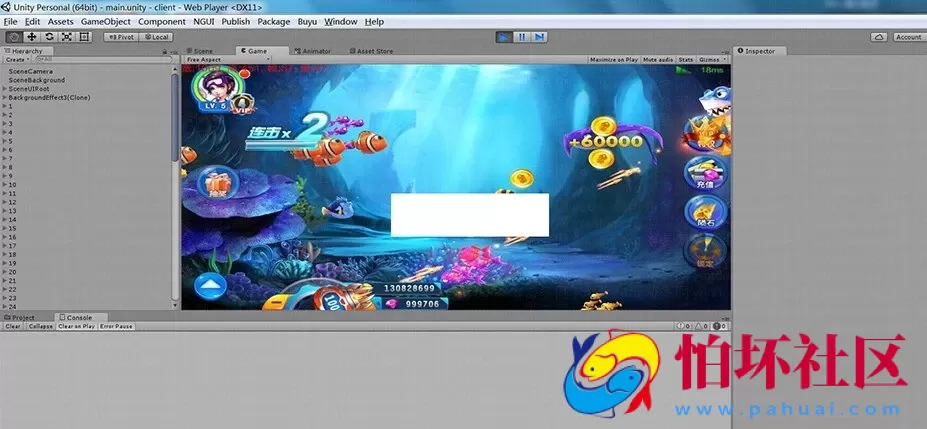The image size is (927, 429).
Task: Open the NGUI menu
Action: click(x=204, y=21)
